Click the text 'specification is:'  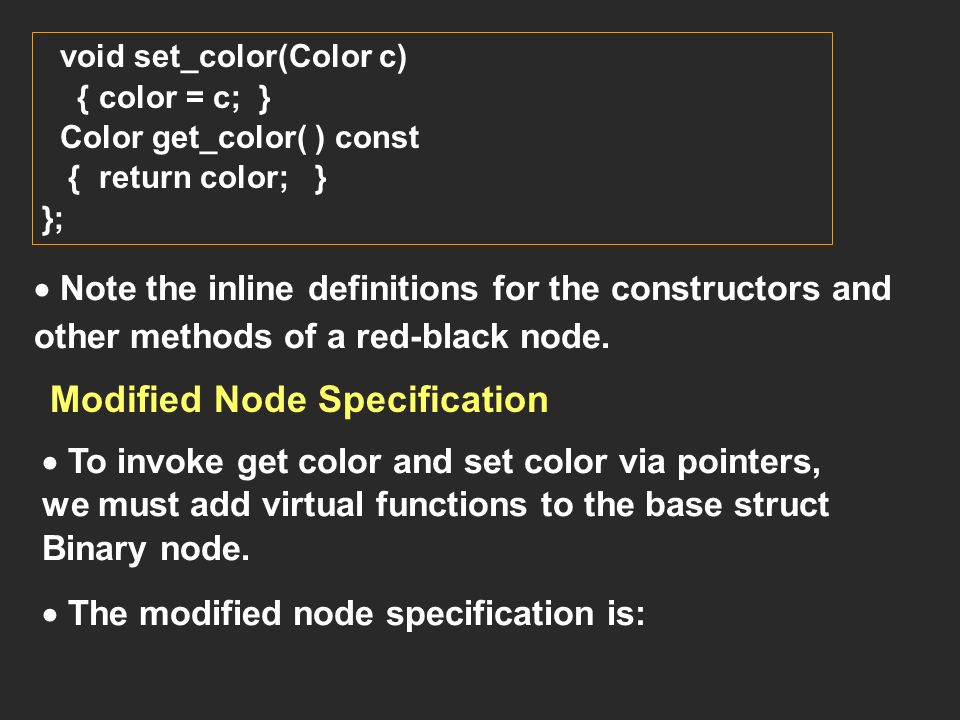(x=516, y=614)
